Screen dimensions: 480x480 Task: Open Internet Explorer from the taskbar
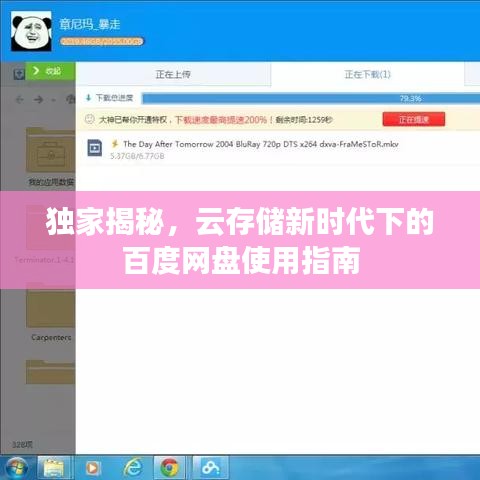(x=133, y=467)
